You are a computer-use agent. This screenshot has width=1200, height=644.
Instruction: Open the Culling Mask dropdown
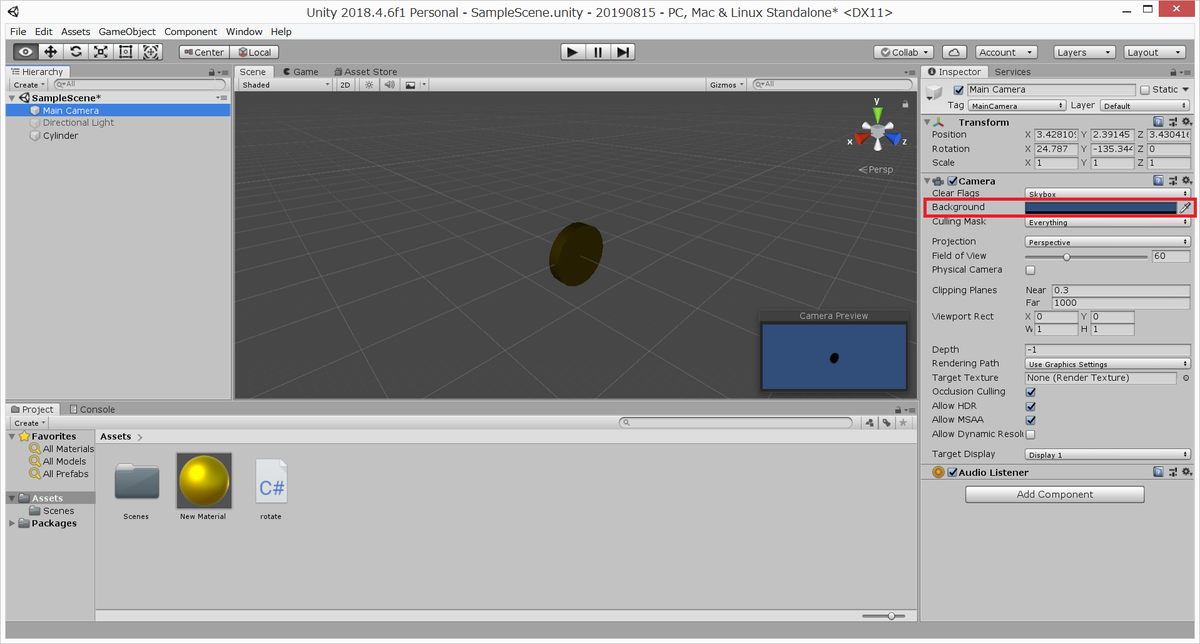pos(1108,222)
